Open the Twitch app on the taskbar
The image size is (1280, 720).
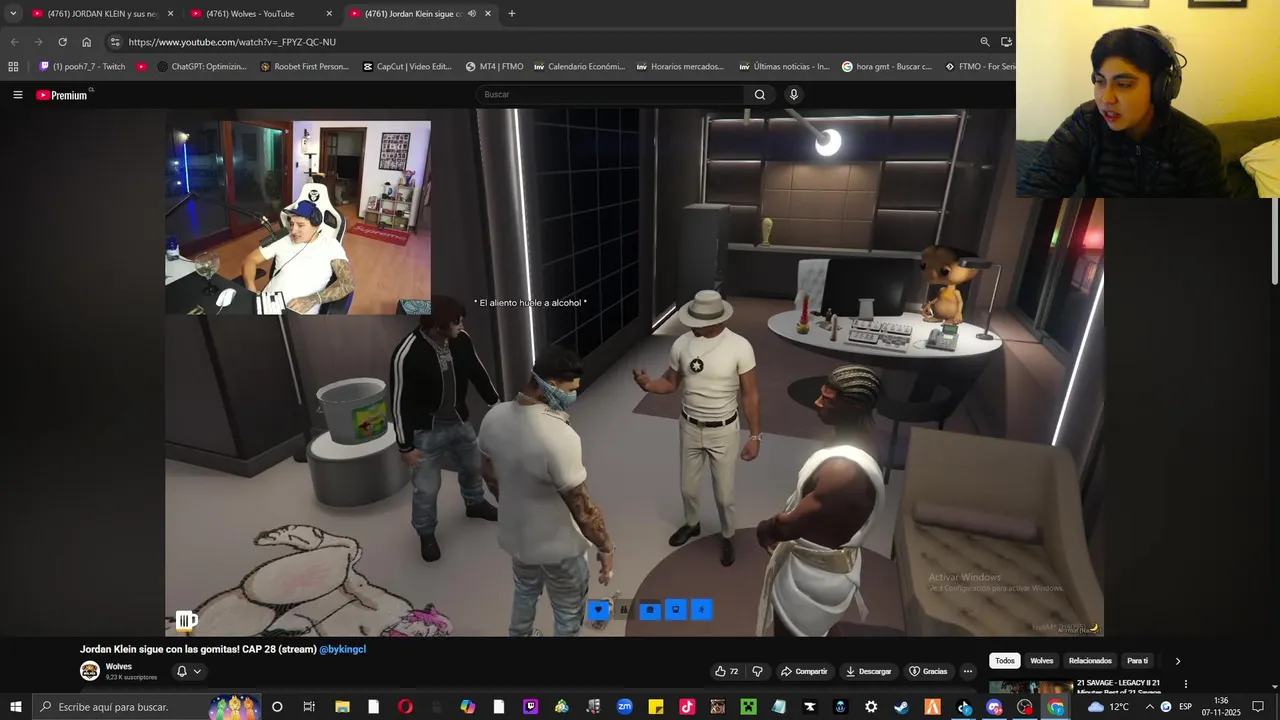(530, 707)
